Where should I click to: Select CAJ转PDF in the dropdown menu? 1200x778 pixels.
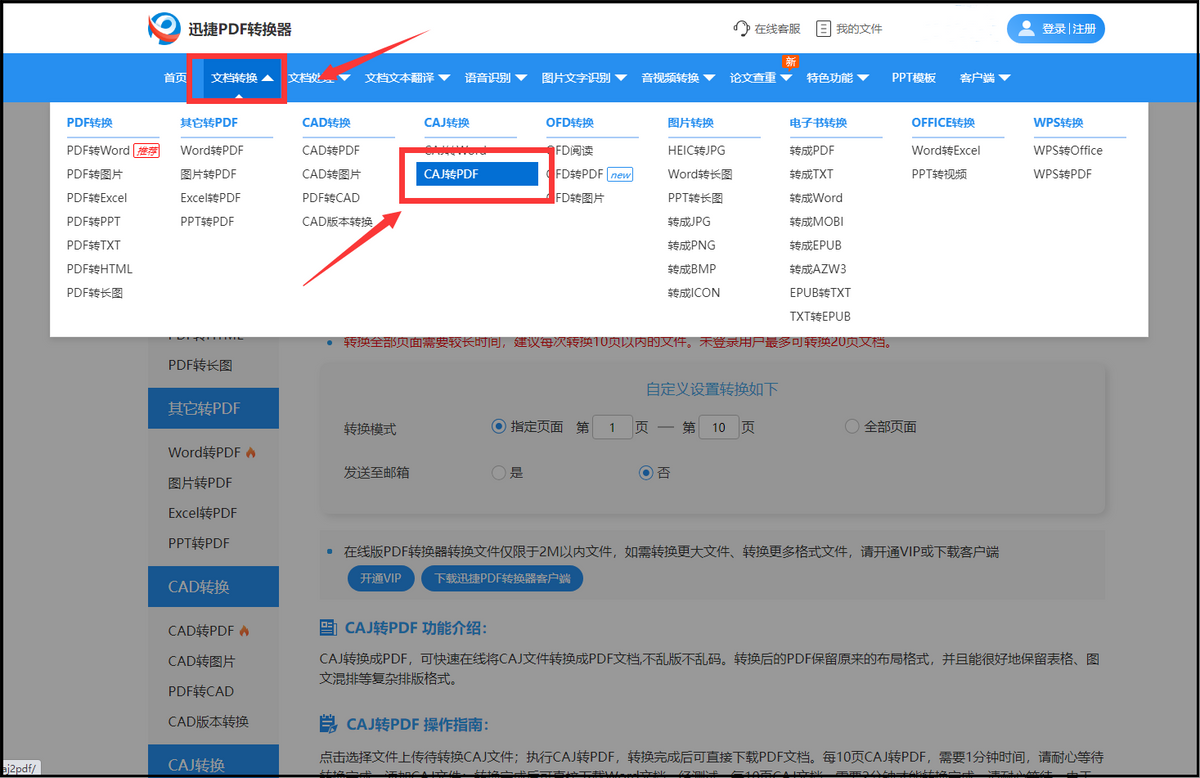pos(477,174)
